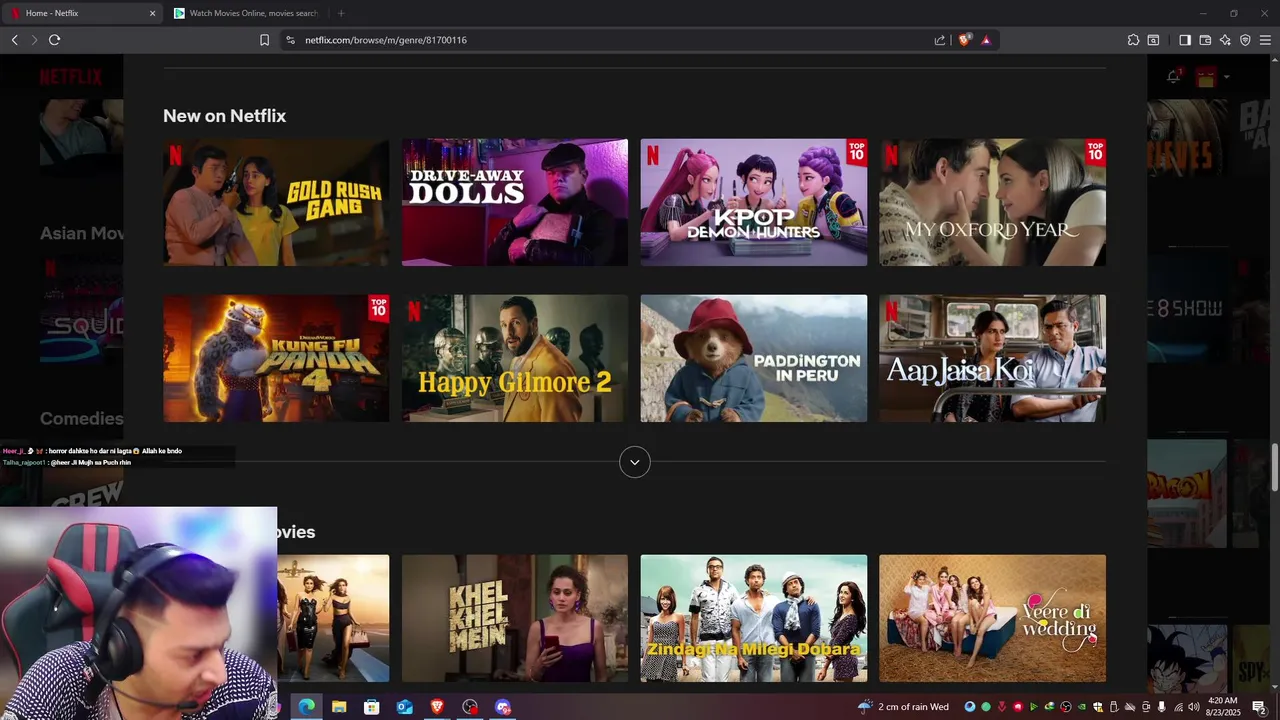Close the Home - Netflix tab
The image size is (1280, 720).
152,13
